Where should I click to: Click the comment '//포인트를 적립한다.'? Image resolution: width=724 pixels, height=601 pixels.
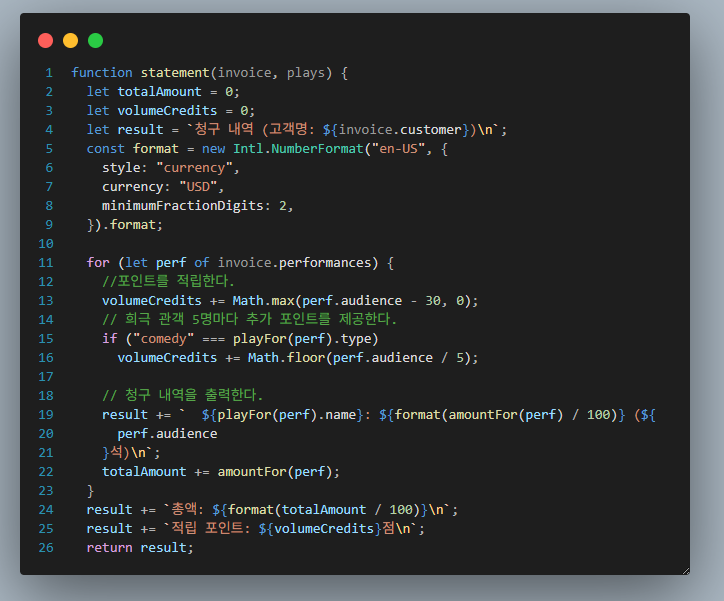coord(168,281)
